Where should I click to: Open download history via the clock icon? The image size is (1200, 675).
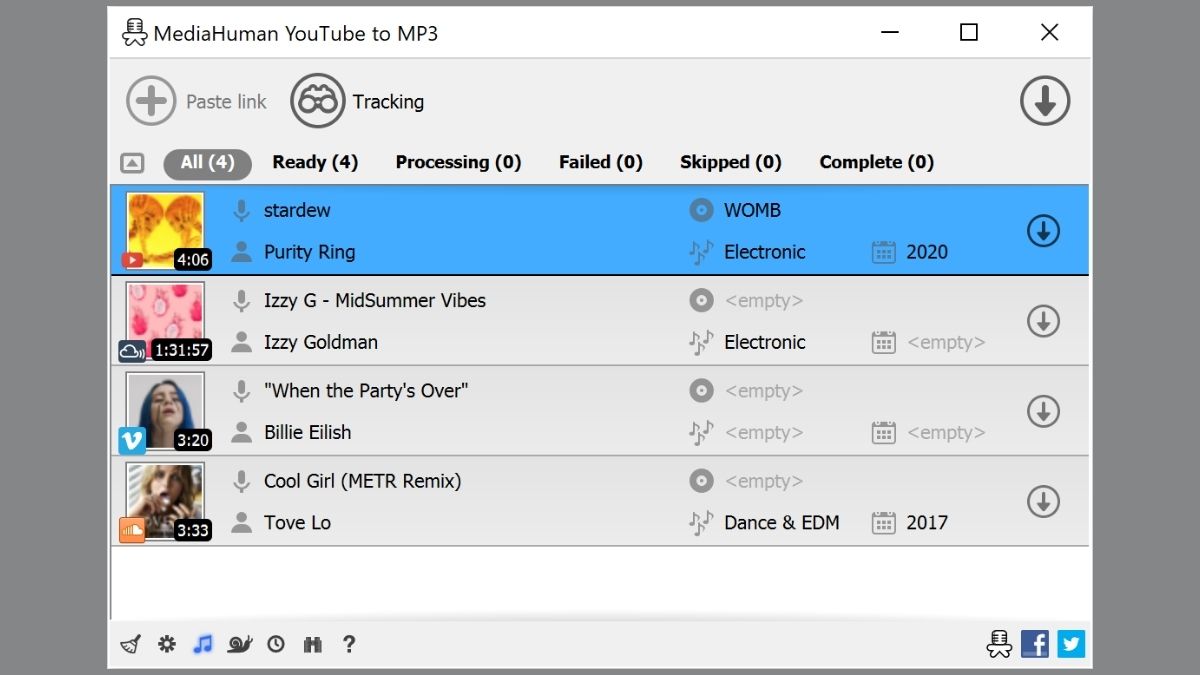click(x=275, y=644)
